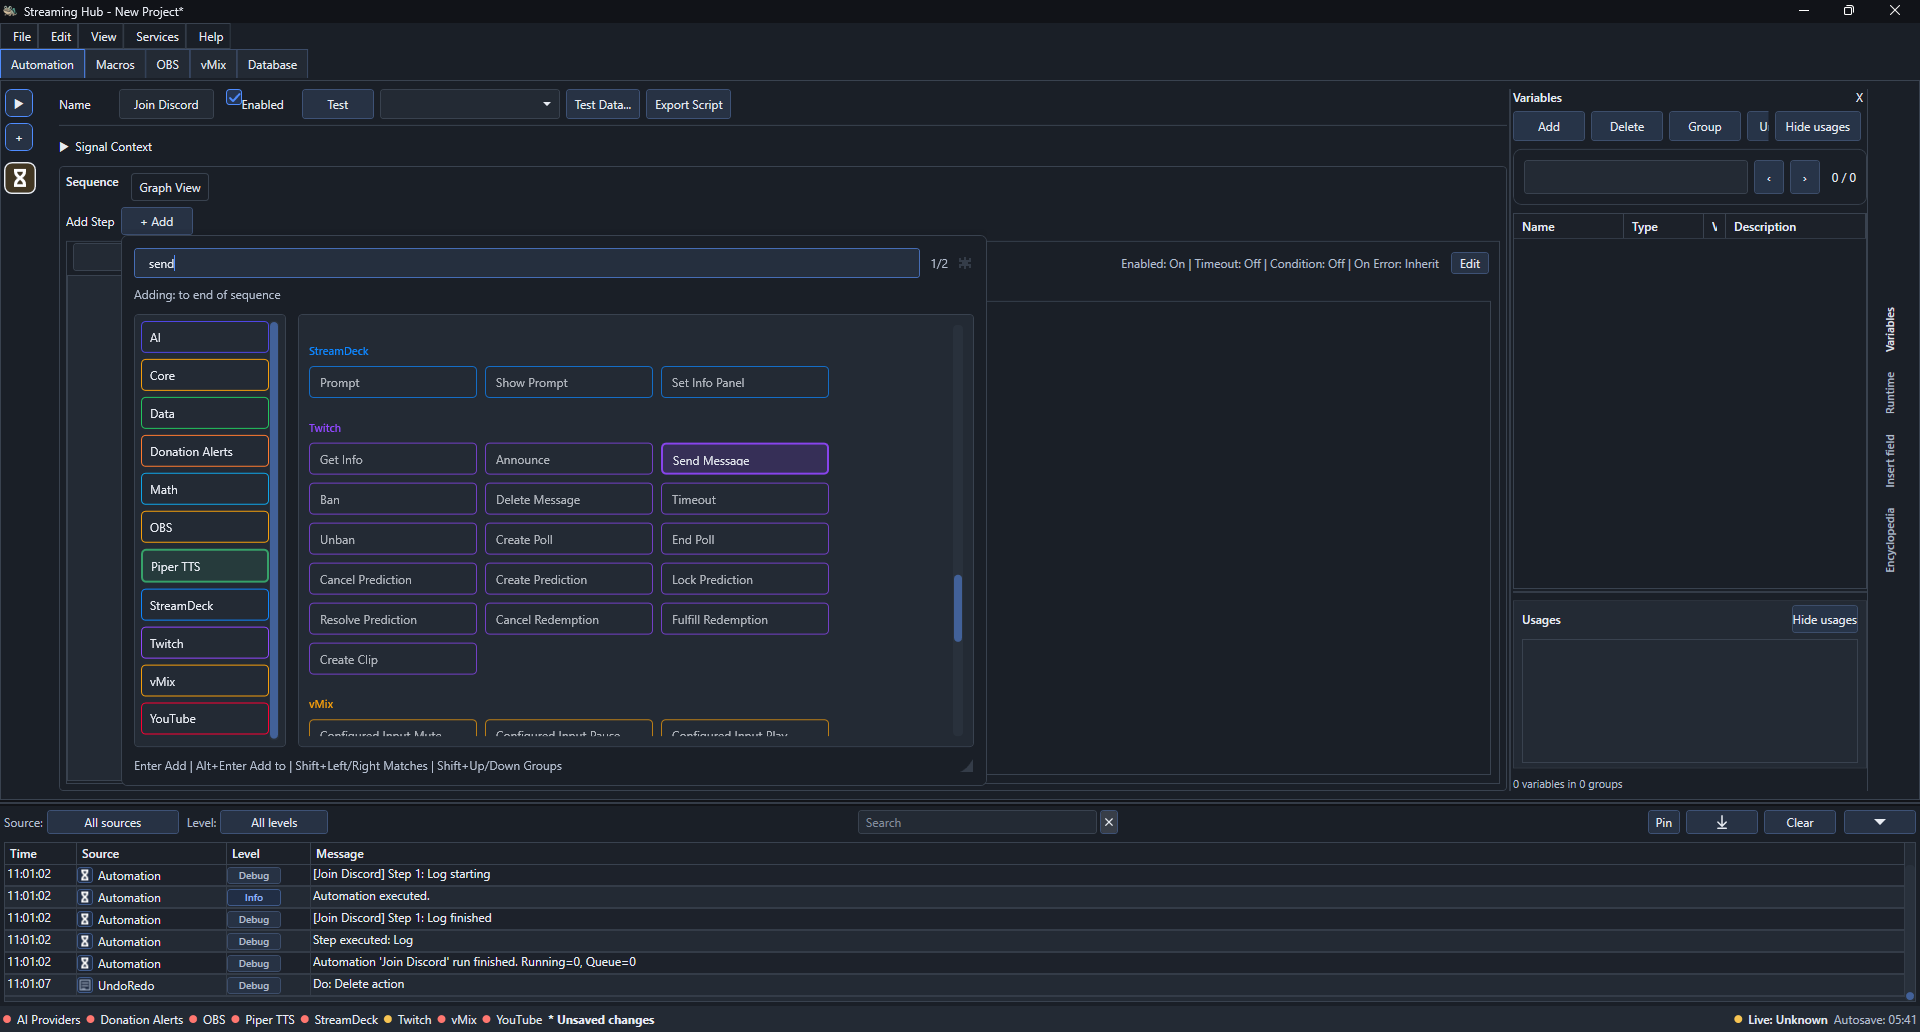
Task: Open the Services menu
Action: (x=157, y=37)
